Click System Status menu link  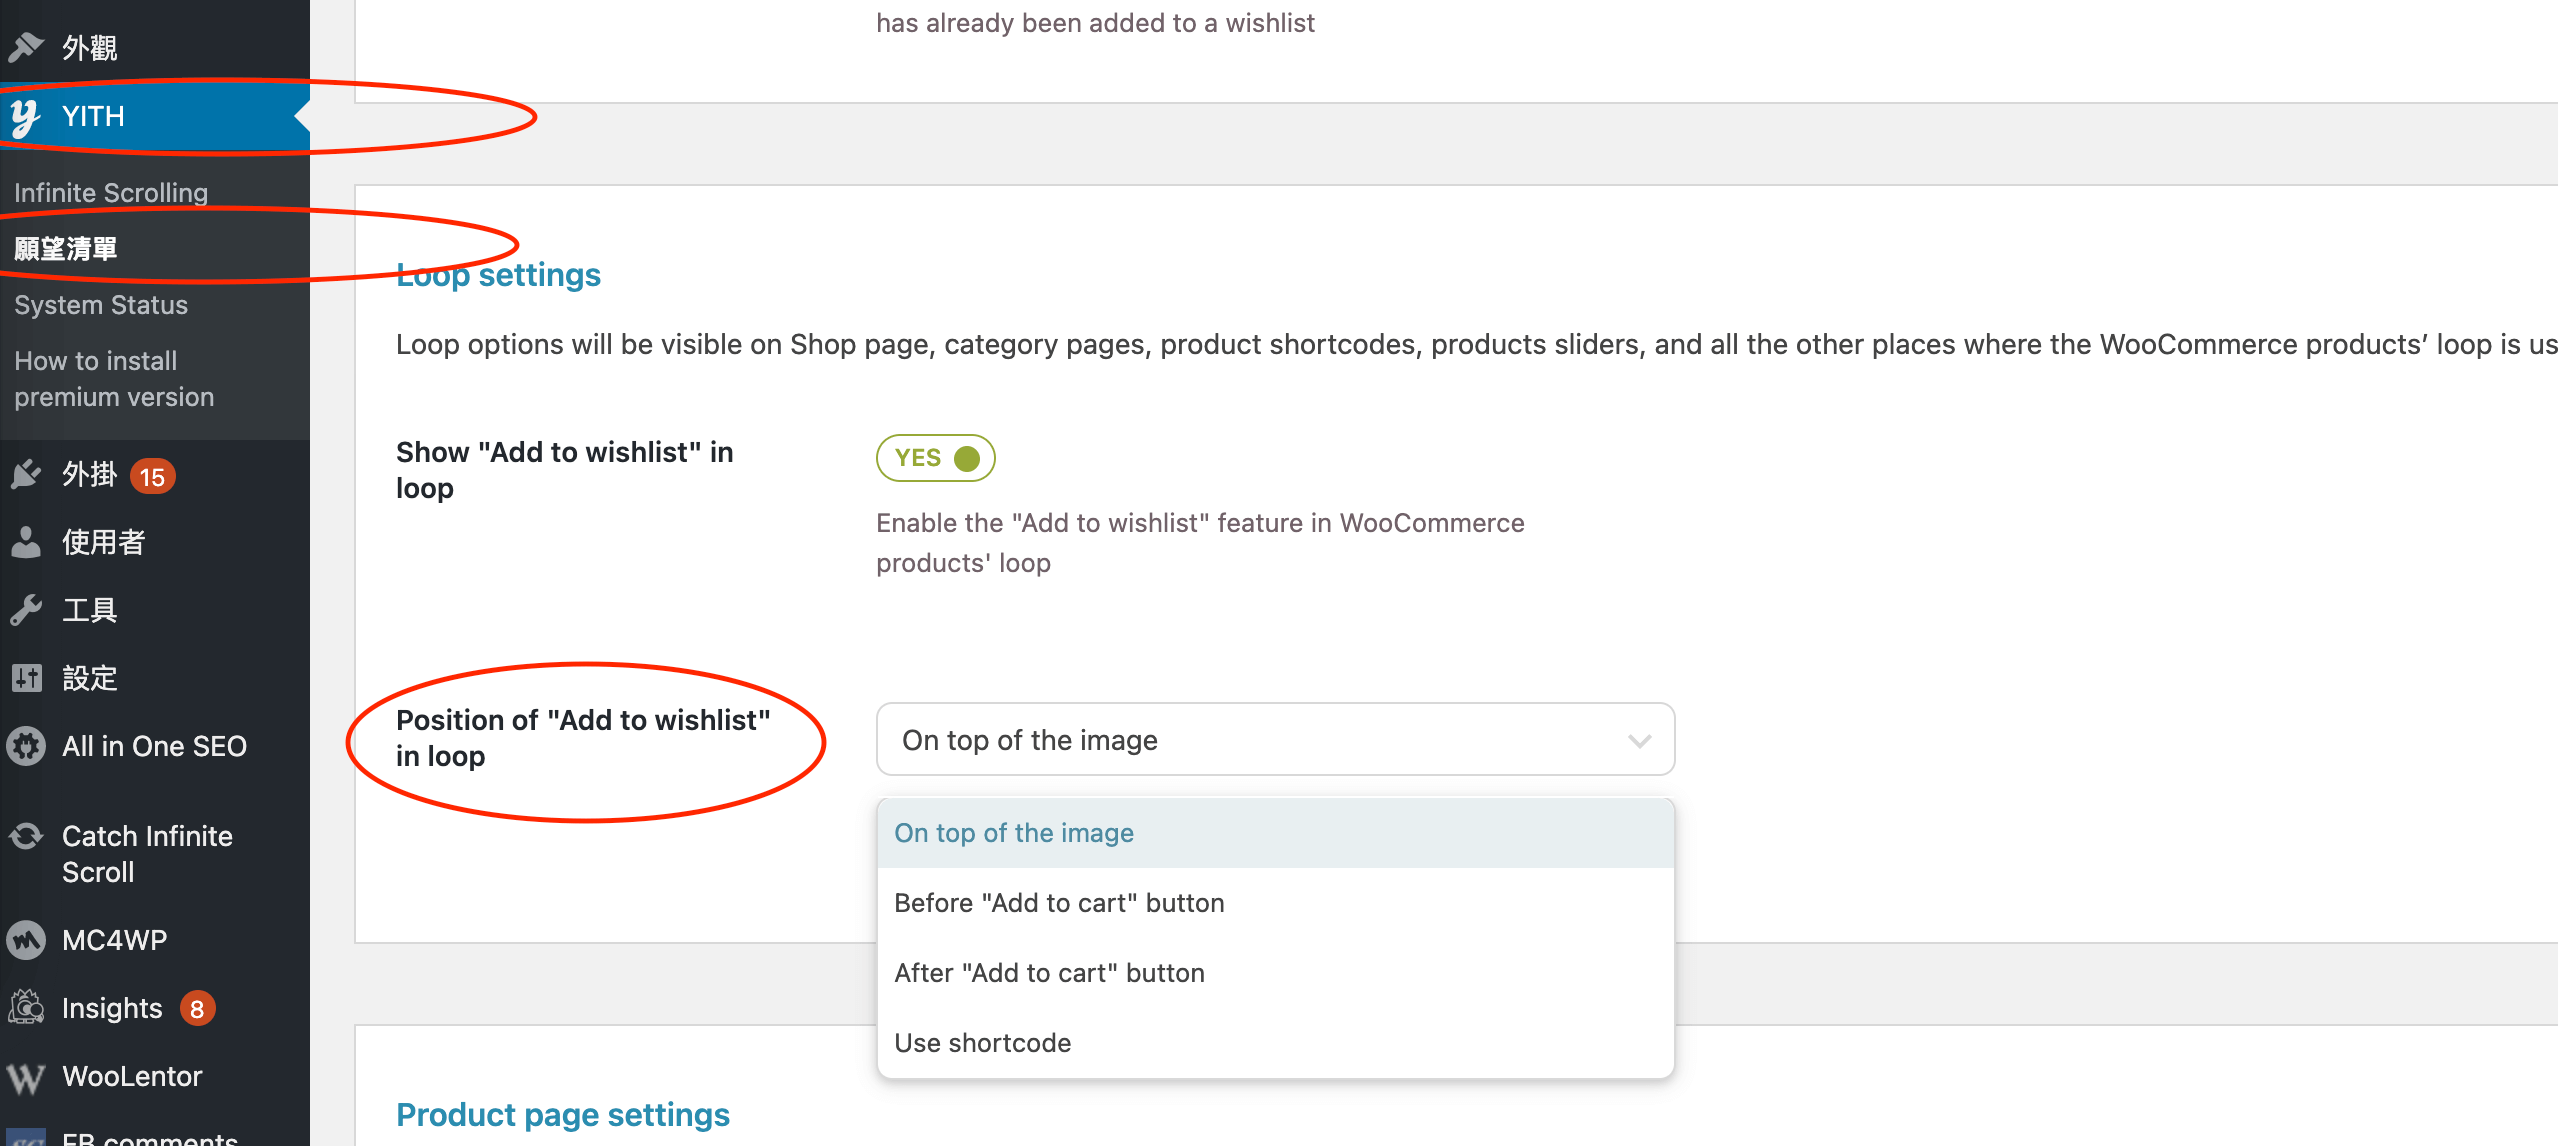pos(101,304)
